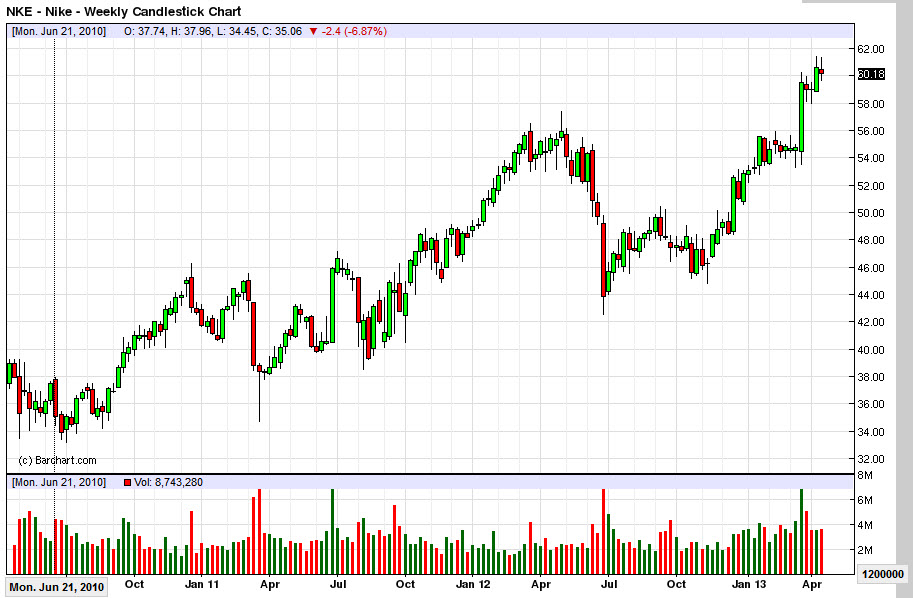This screenshot has width=913, height=598.
Task: Click the red square volume legend marker
Action: pyautogui.click(x=128, y=482)
